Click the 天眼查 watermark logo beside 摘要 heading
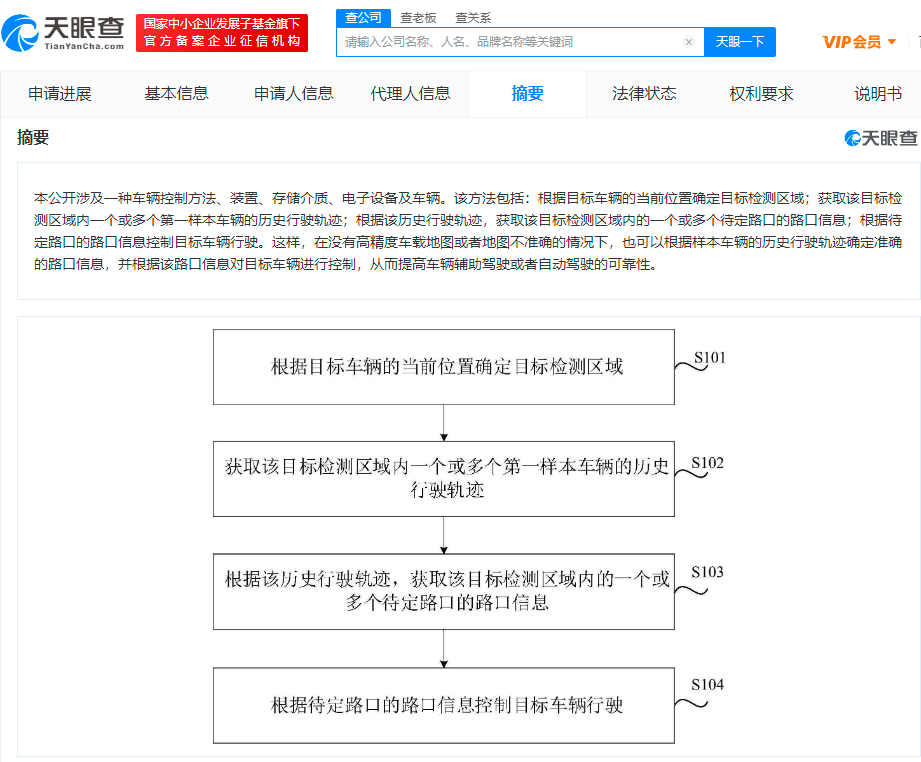This screenshot has width=921, height=762. 880,138
